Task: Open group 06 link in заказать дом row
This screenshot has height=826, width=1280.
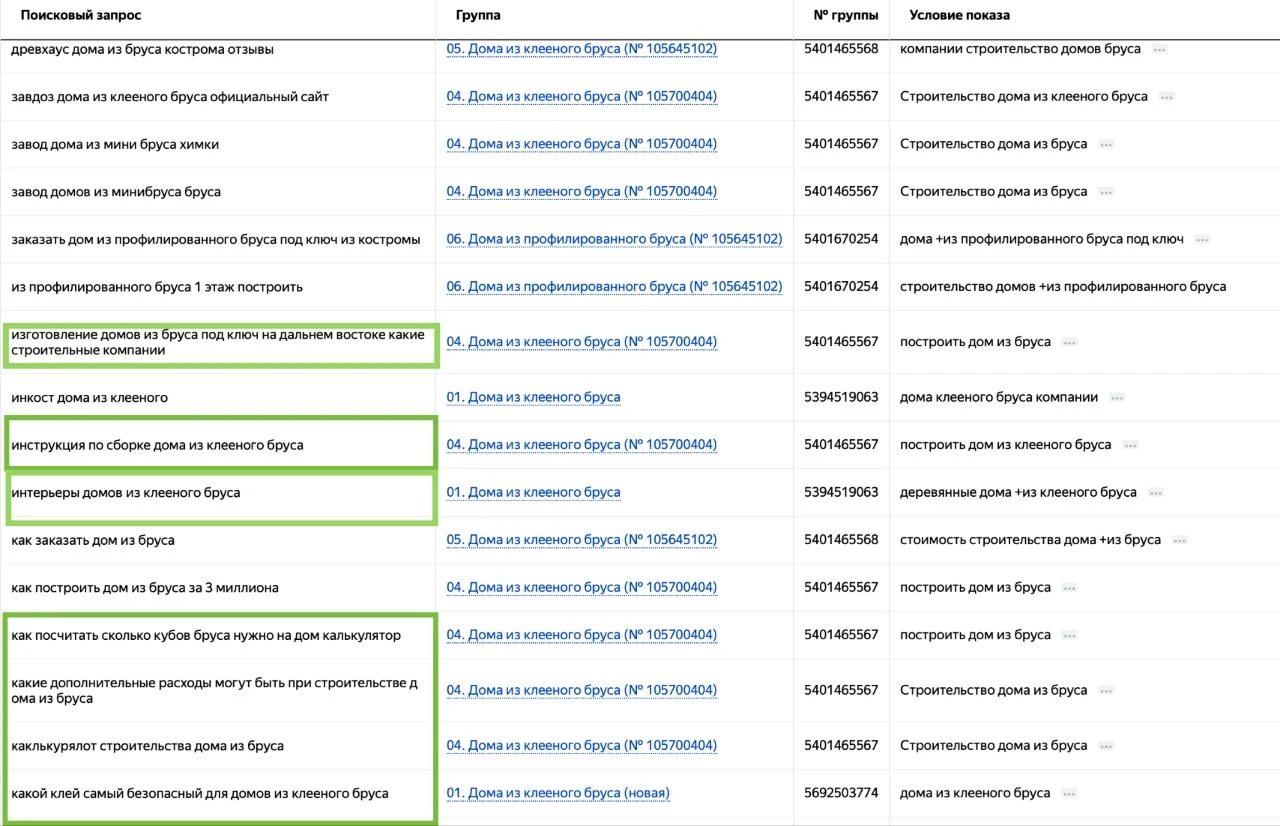Action: [614, 239]
